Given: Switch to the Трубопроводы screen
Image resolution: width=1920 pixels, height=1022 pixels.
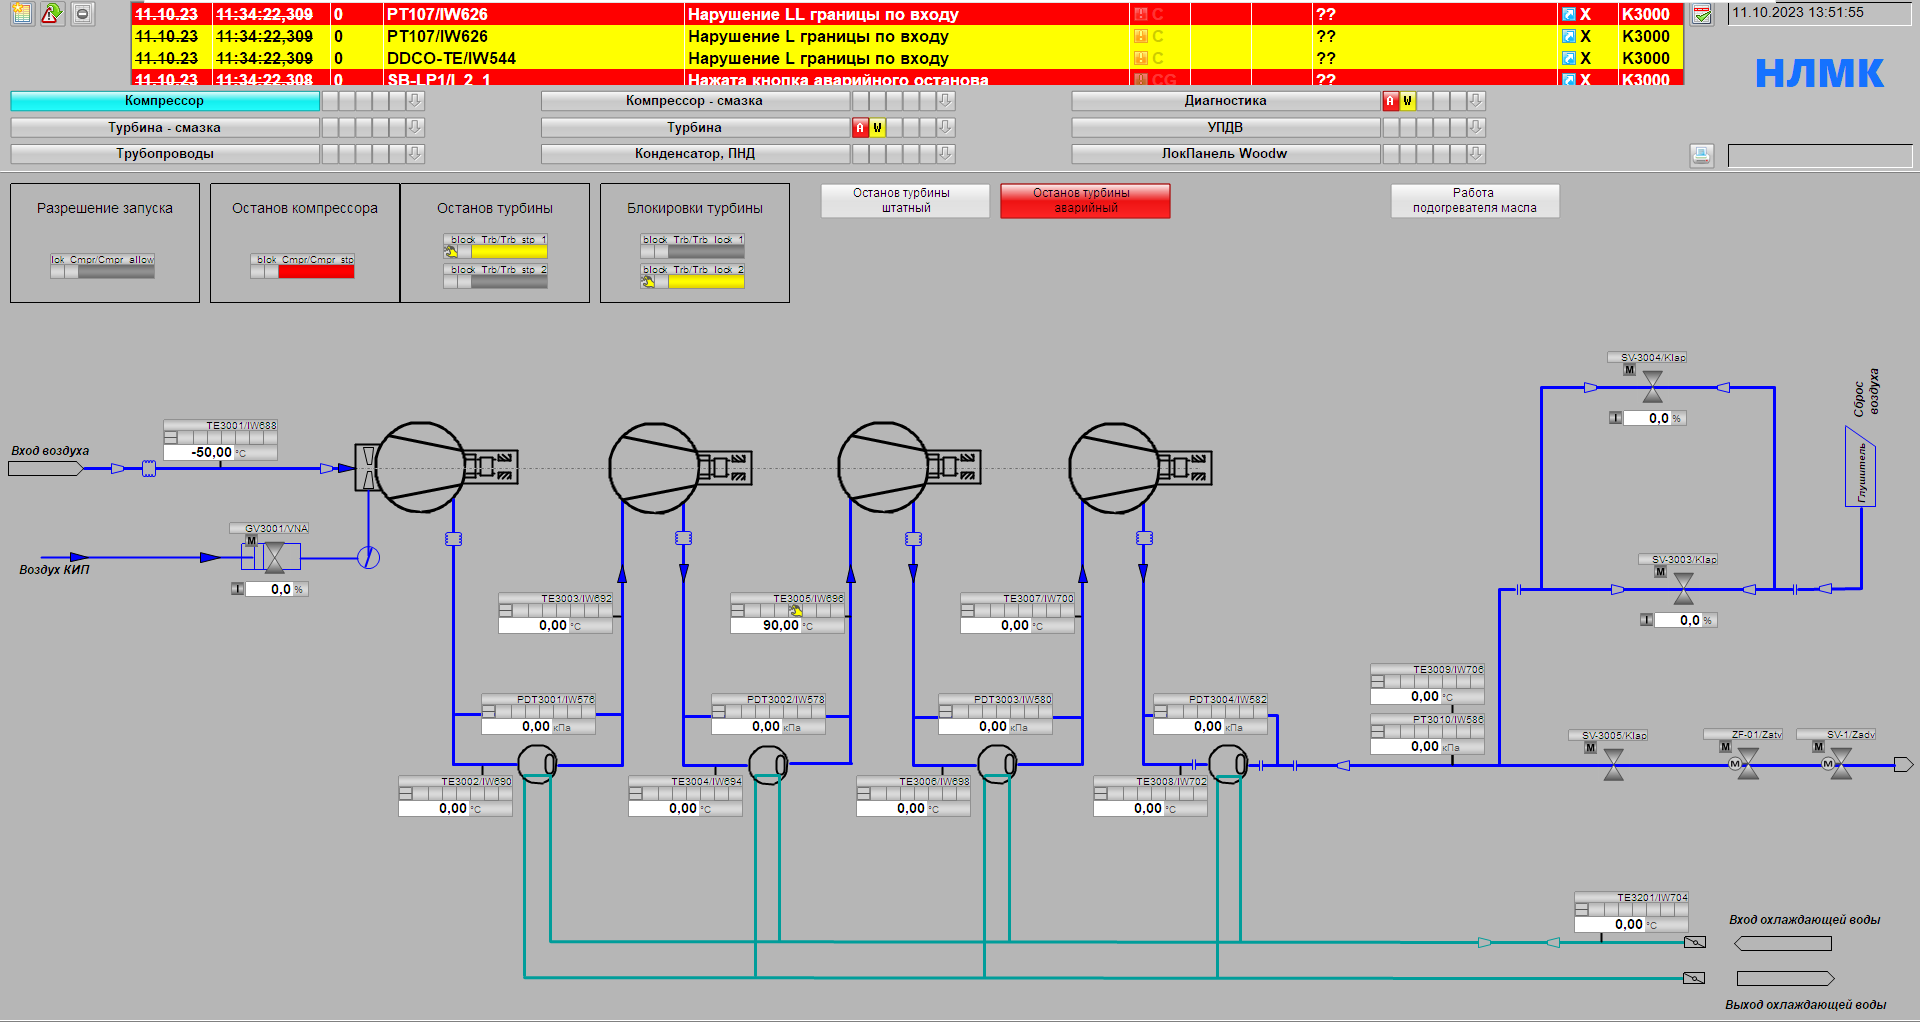Looking at the screenshot, I should [x=165, y=153].
